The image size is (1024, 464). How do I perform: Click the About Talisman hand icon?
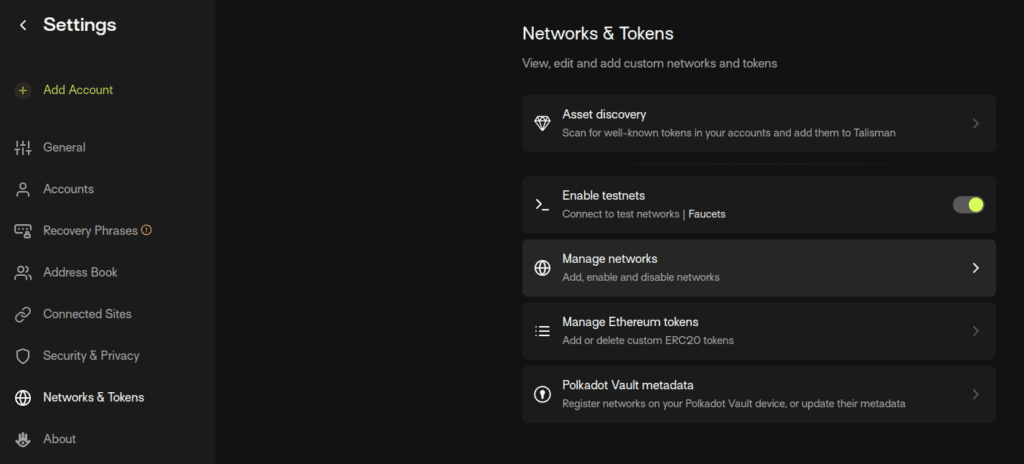point(23,439)
